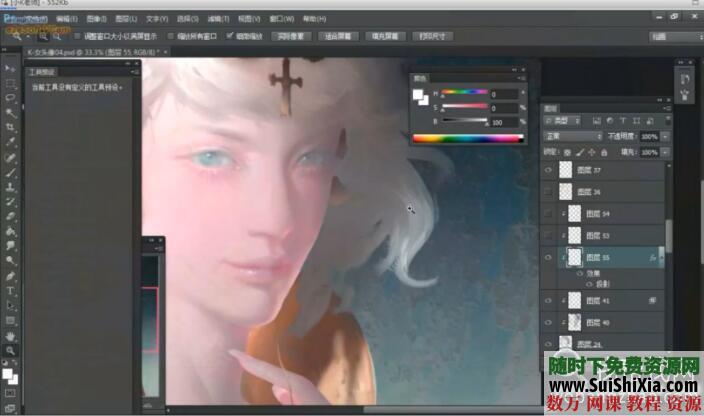Select the Move tool

[x=10, y=69]
